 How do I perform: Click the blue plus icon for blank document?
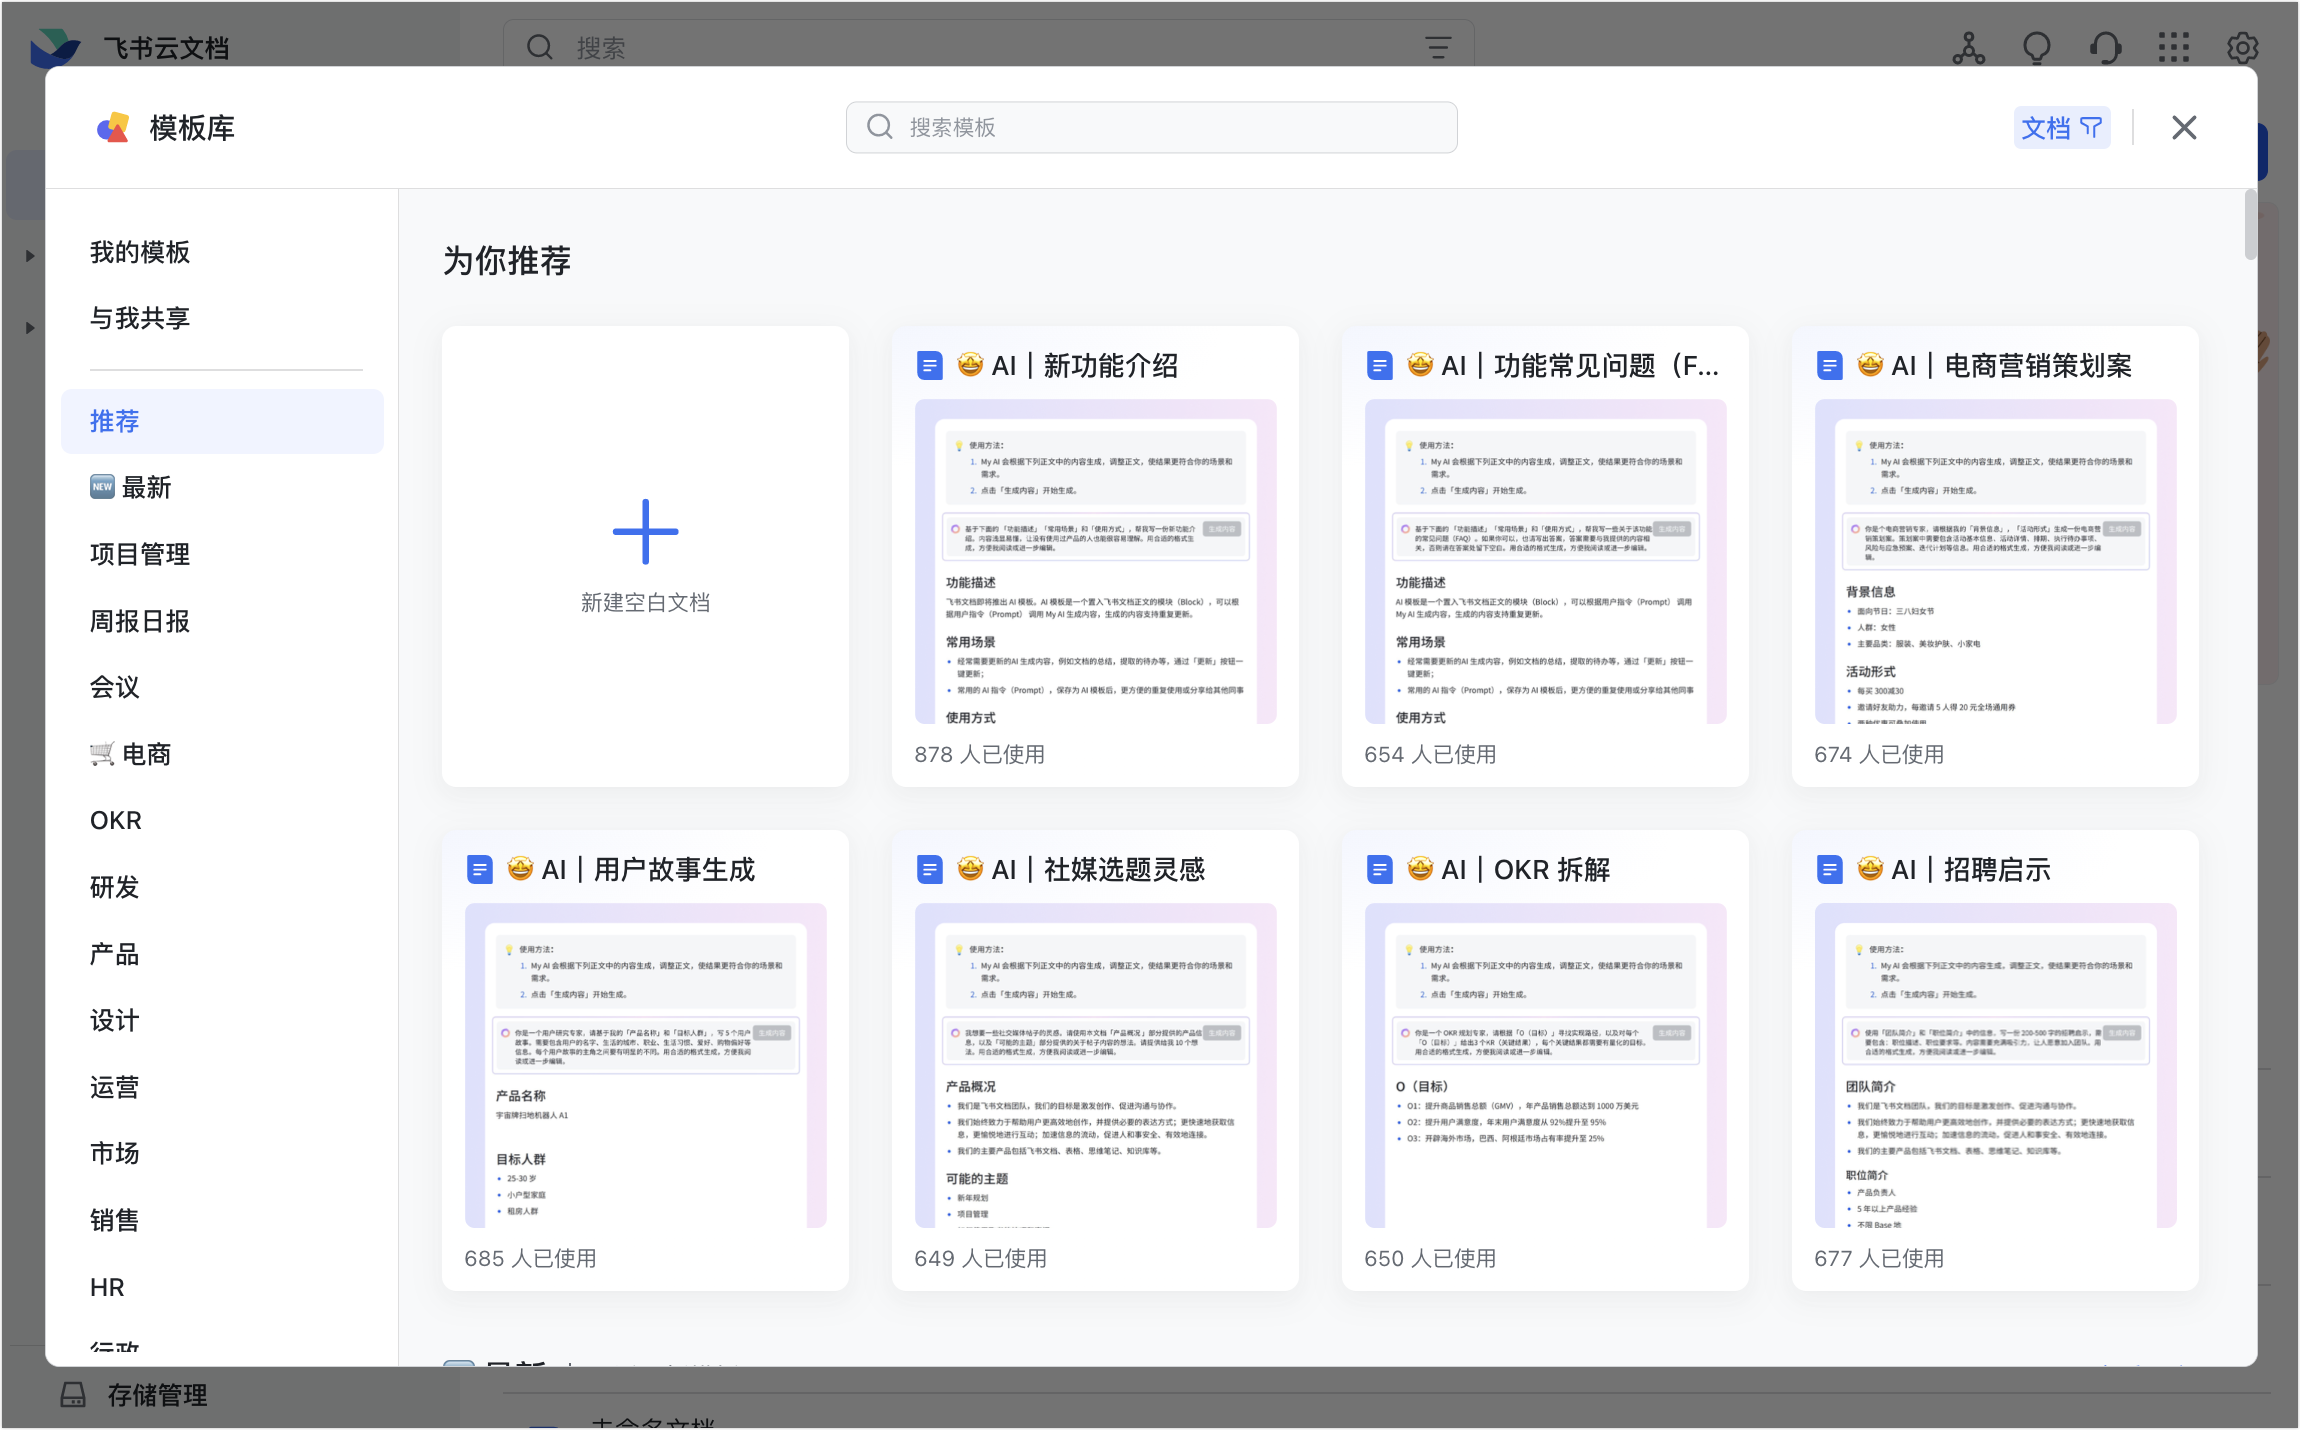tap(645, 532)
